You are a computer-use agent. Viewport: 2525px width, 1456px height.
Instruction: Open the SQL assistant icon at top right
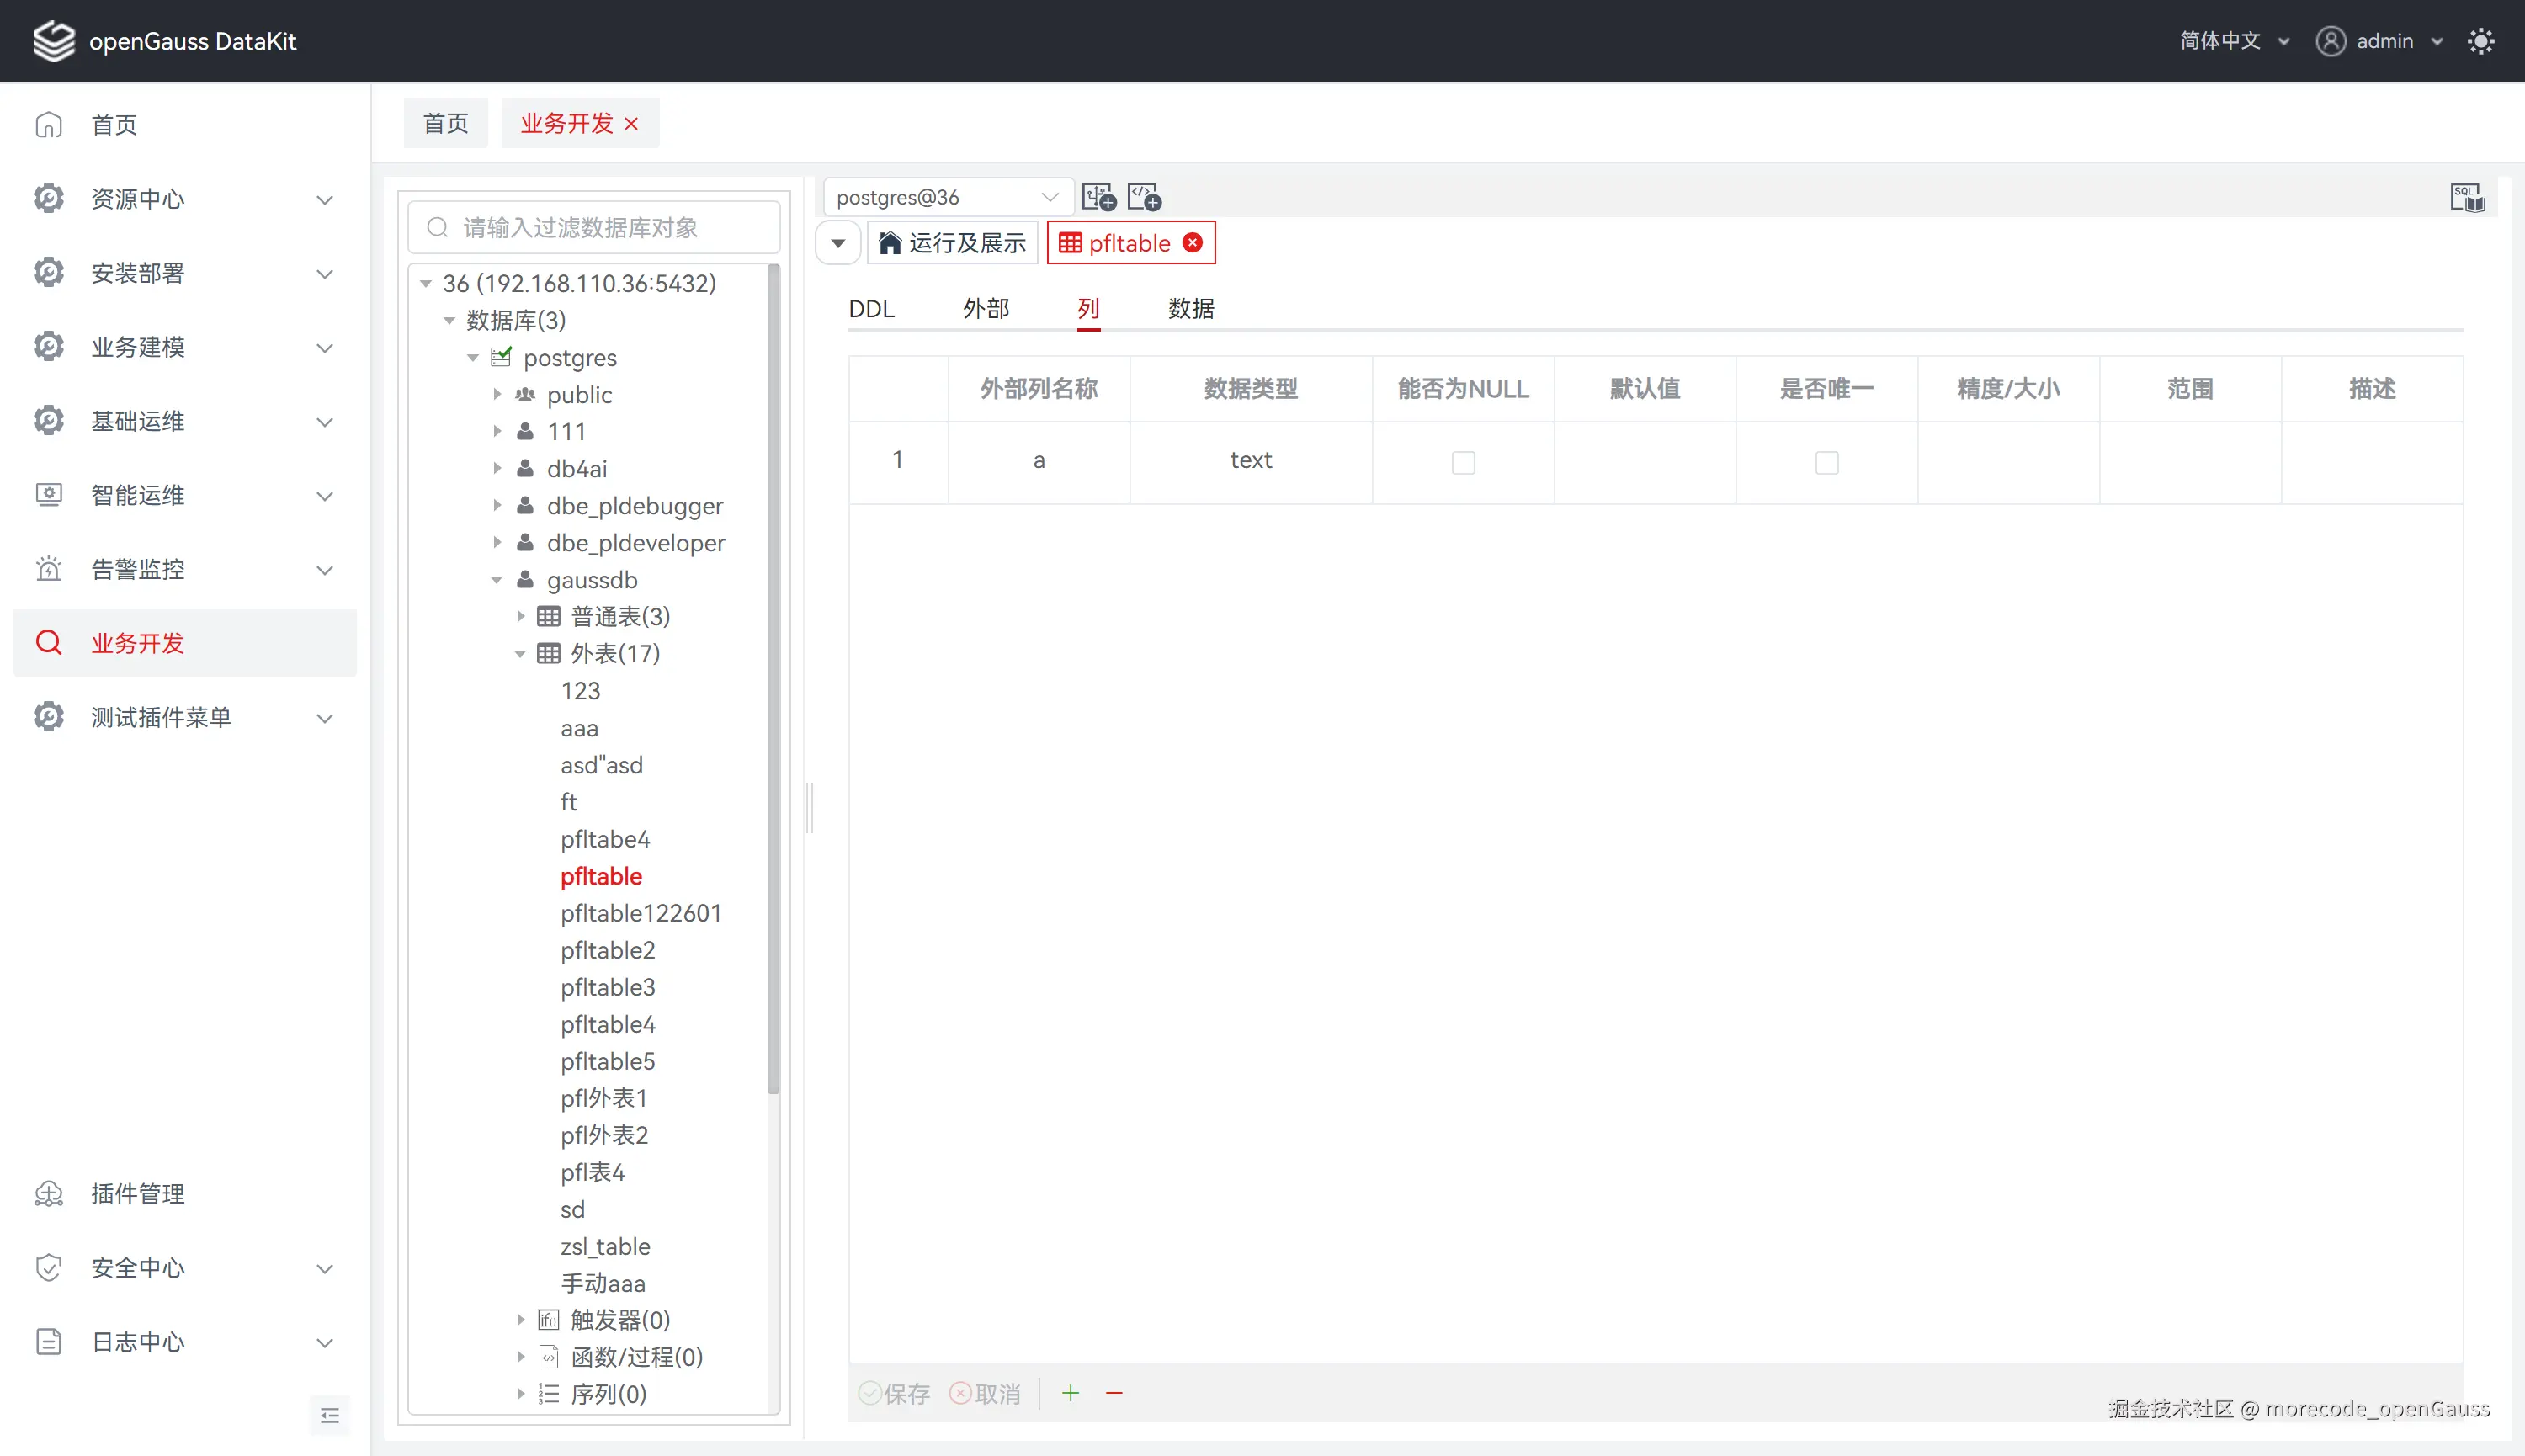(2466, 197)
